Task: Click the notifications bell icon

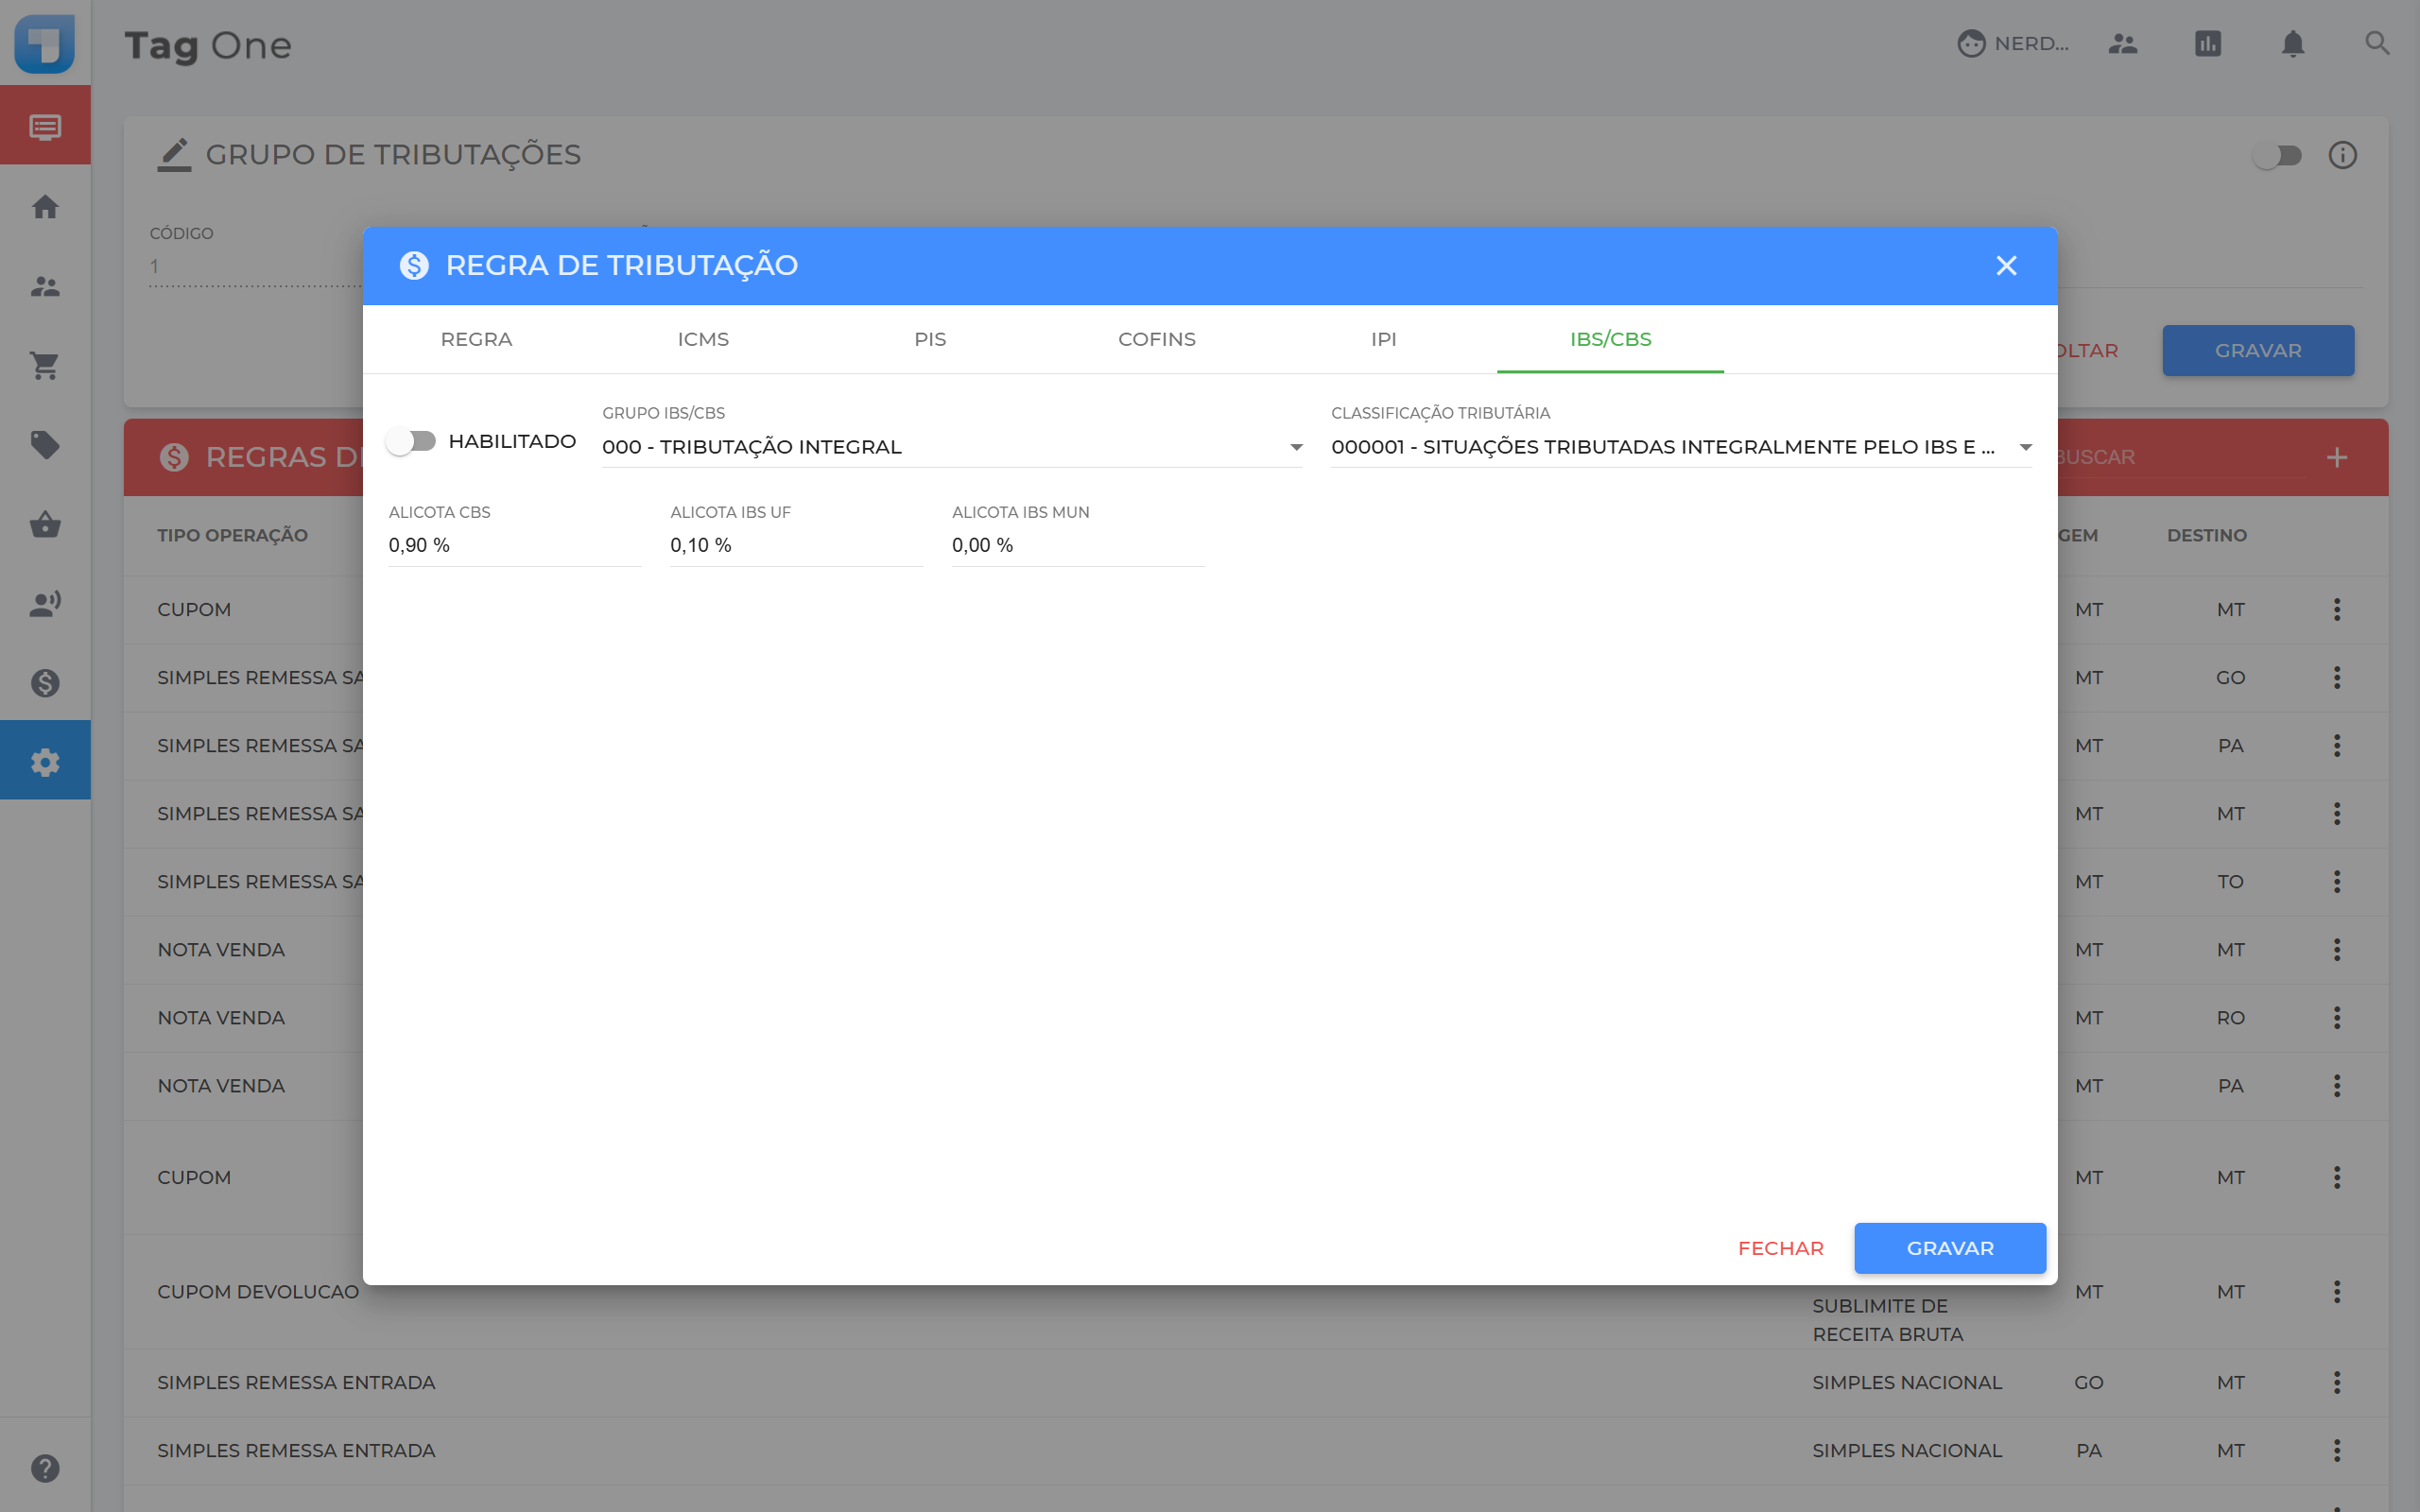Action: pos(2292,44)
